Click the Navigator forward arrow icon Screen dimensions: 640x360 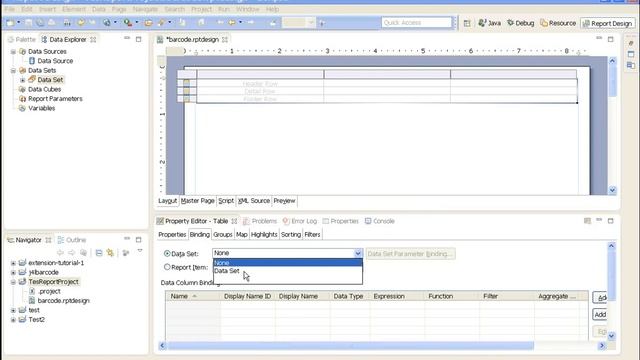pos(71,253)
